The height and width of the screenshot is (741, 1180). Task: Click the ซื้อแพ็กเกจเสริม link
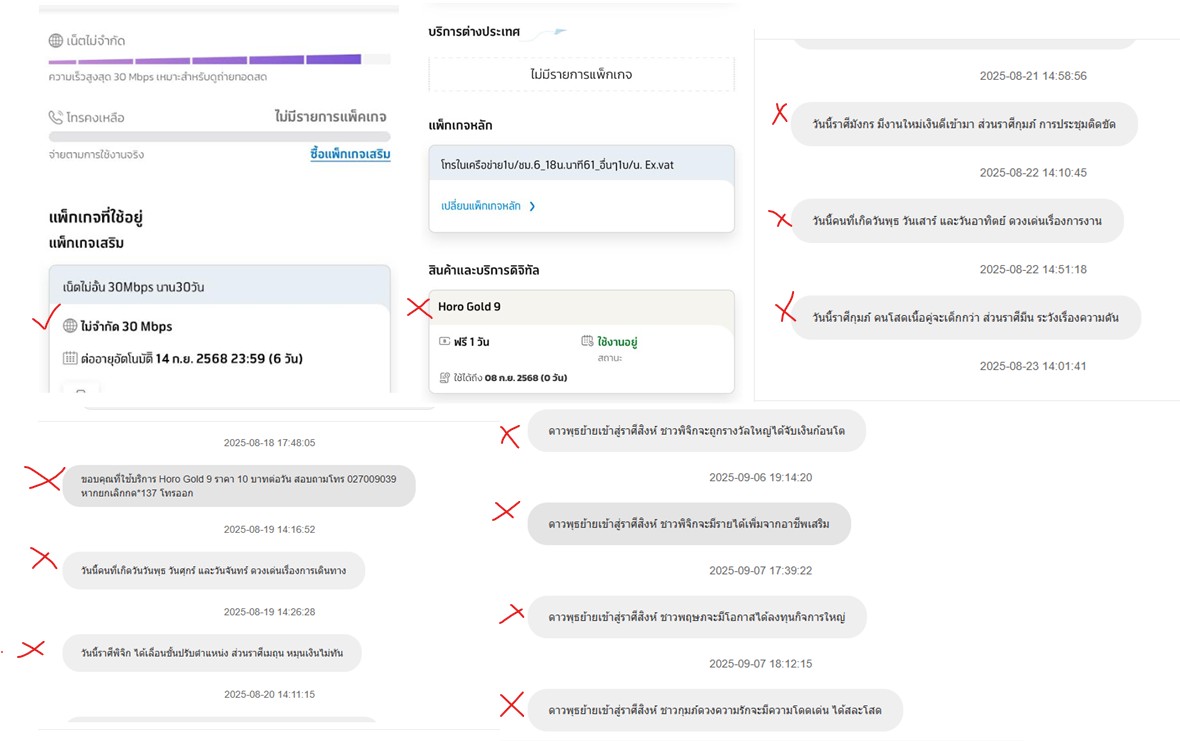350,153
